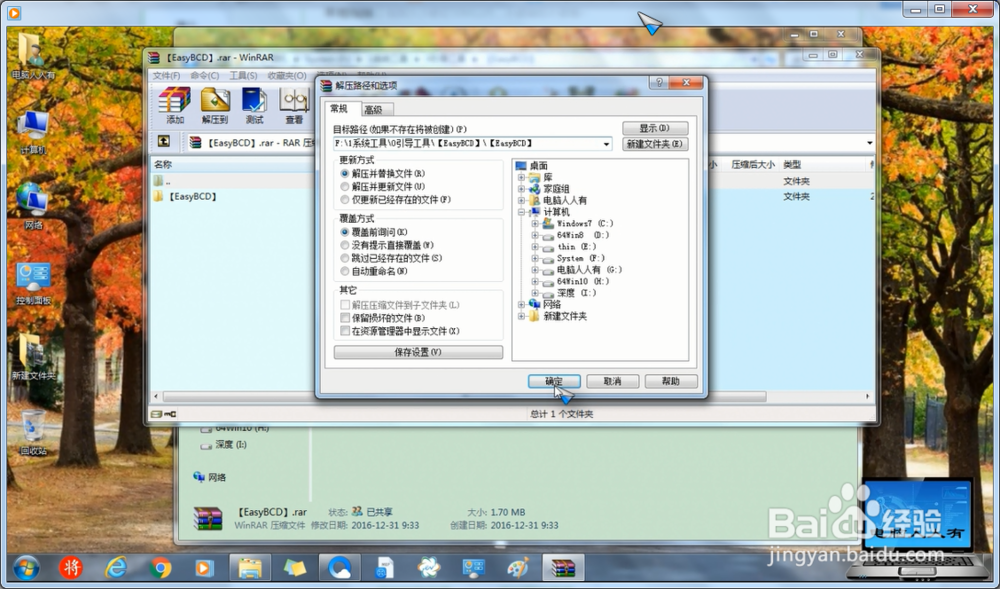Select 仅更新已经存在的文件 radio option
The width and height of the screenshot is (1000, 589).
(345, 200)
